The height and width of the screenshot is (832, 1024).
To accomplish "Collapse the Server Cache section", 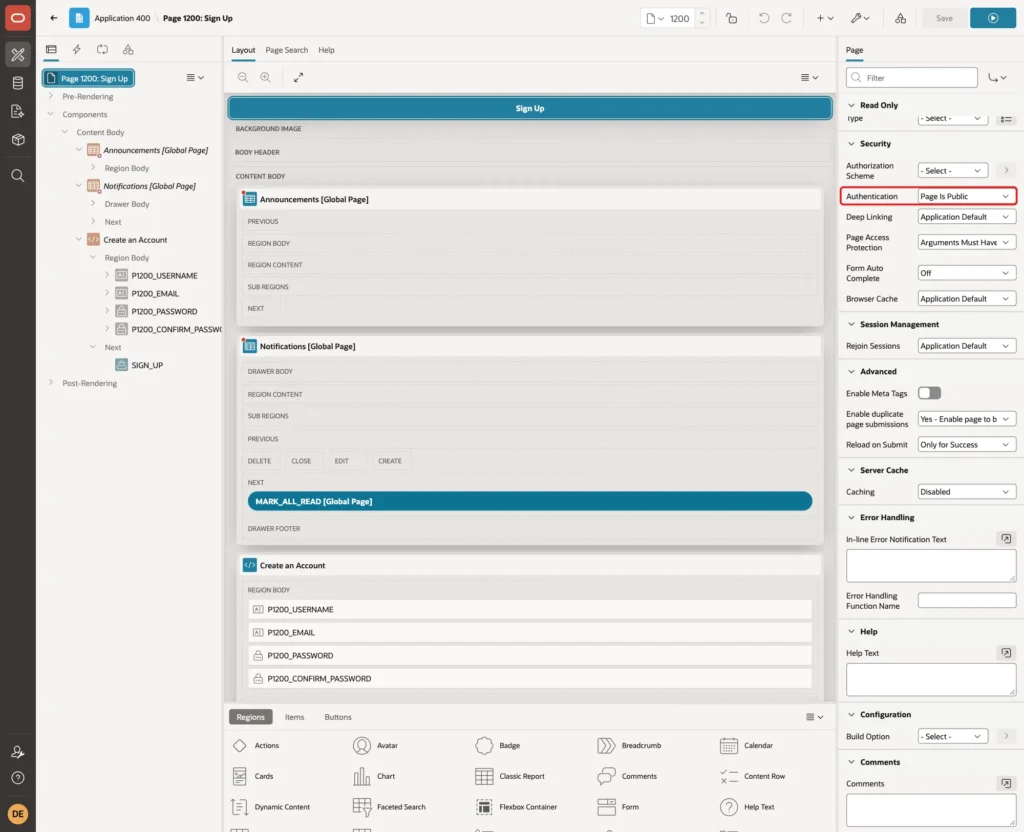I will click(x=851, y=470).
